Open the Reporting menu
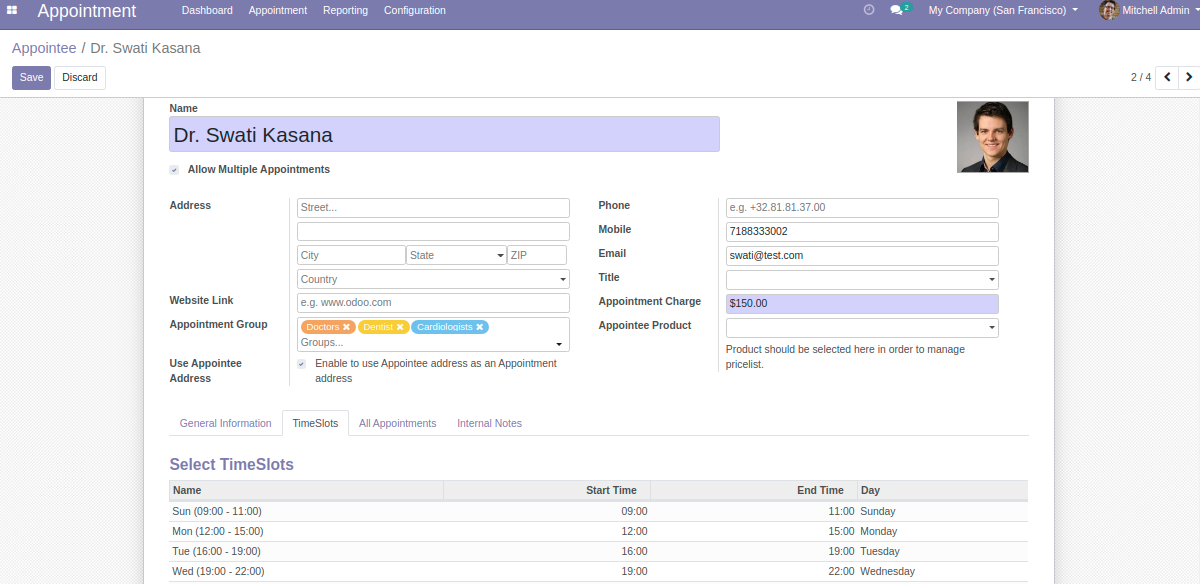The height and width of the screenshot is (584, 1200). click(345, 10)
